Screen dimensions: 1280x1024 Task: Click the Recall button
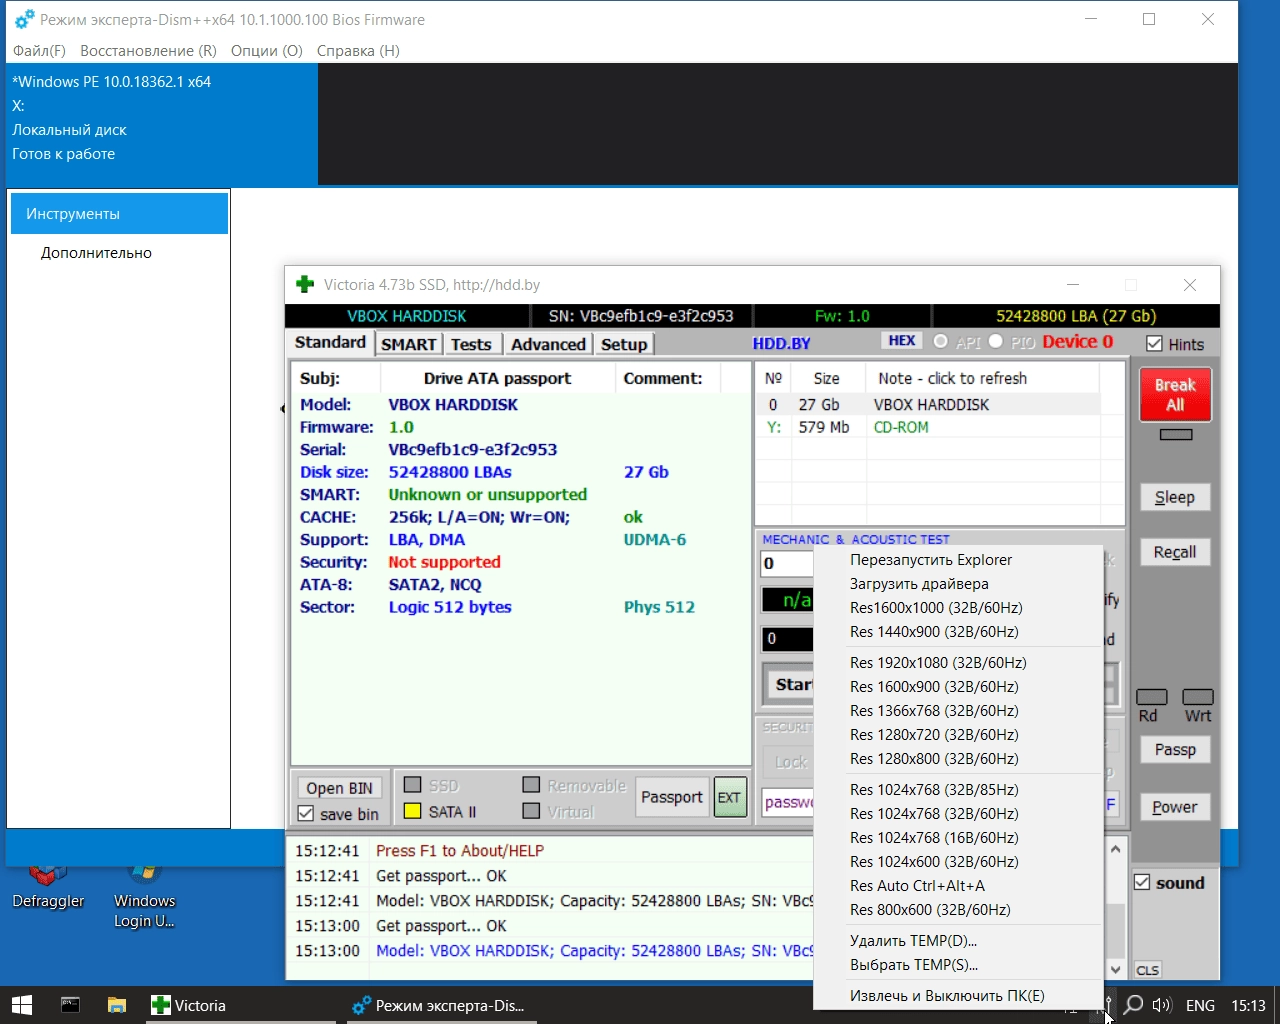pyautogui.click(x=1175, y=552)
